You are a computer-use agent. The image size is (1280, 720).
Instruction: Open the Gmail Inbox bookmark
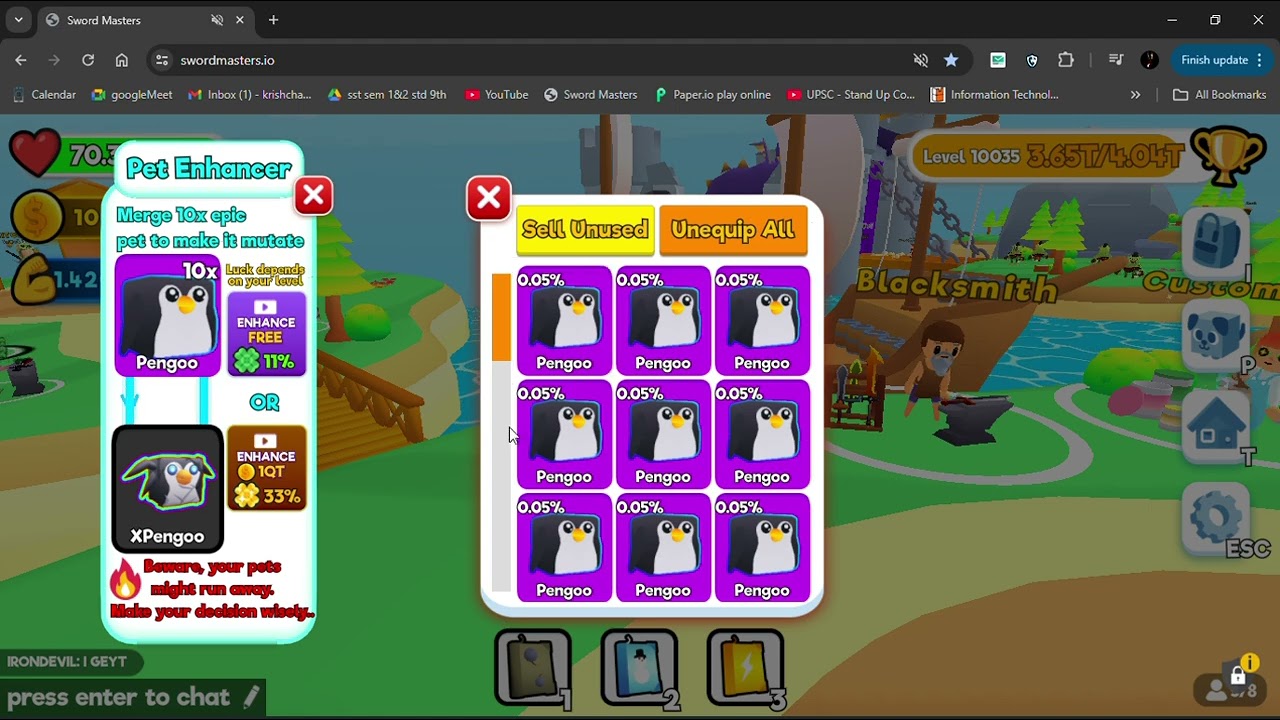pyautogui.click(x=250, y=95)
